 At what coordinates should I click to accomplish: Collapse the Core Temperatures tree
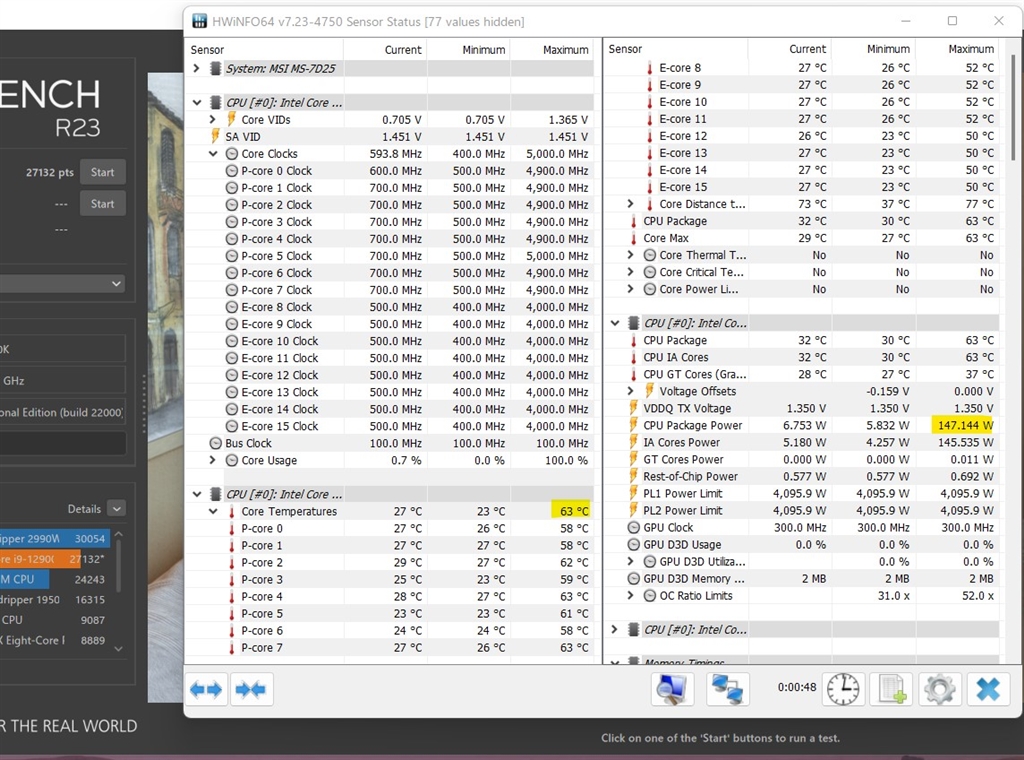(212, 511)
